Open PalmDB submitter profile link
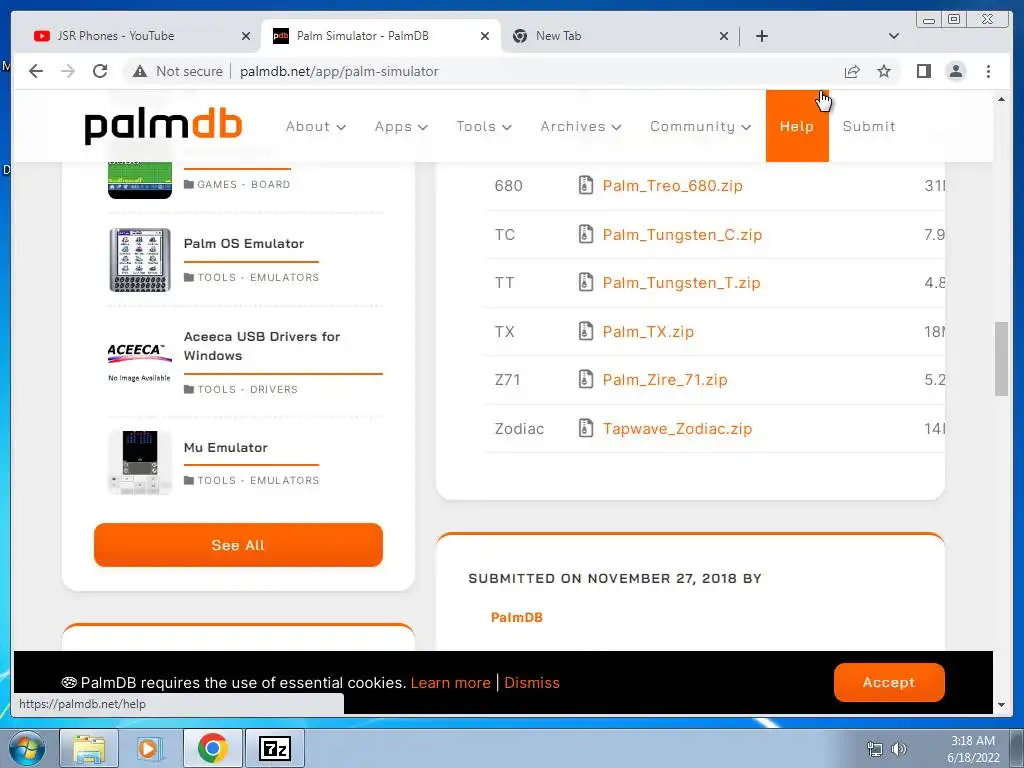The image size is (1024, 768). (x=517, y=617)
